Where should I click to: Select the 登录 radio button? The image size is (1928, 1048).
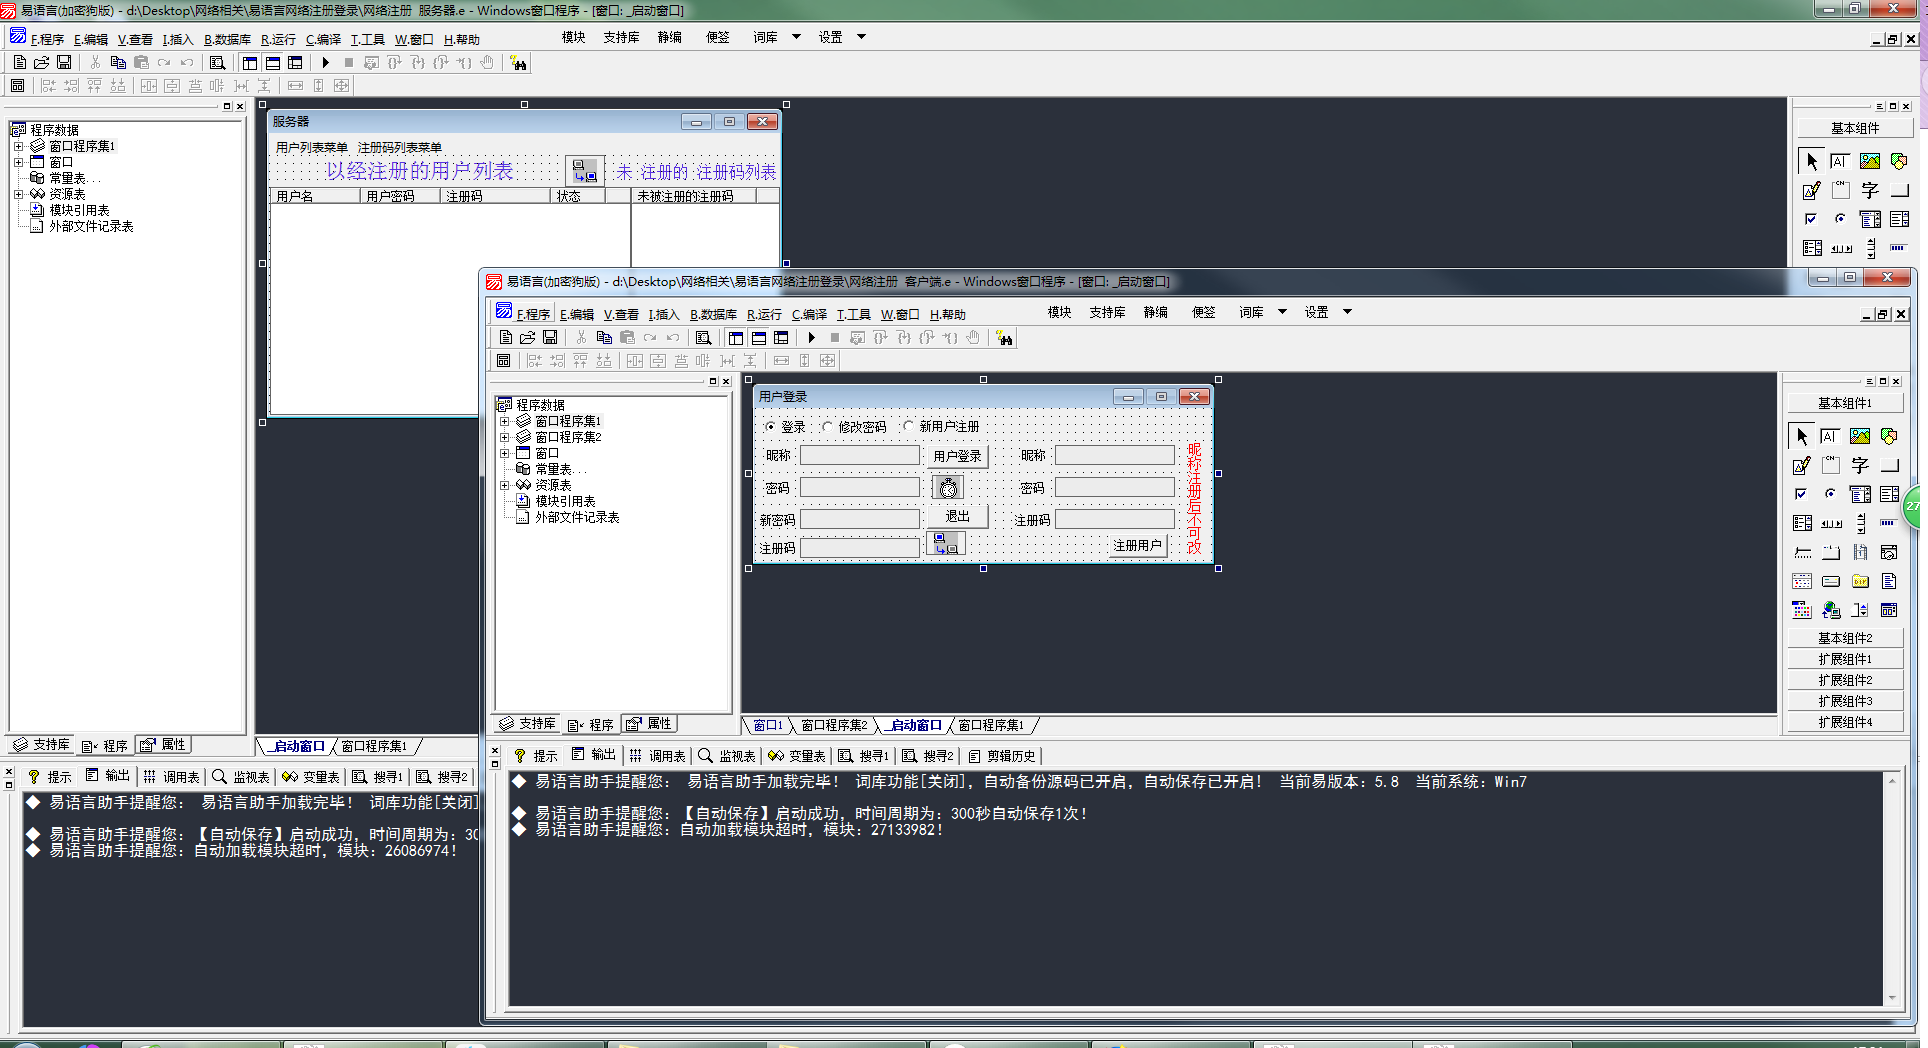coord(770,427)
